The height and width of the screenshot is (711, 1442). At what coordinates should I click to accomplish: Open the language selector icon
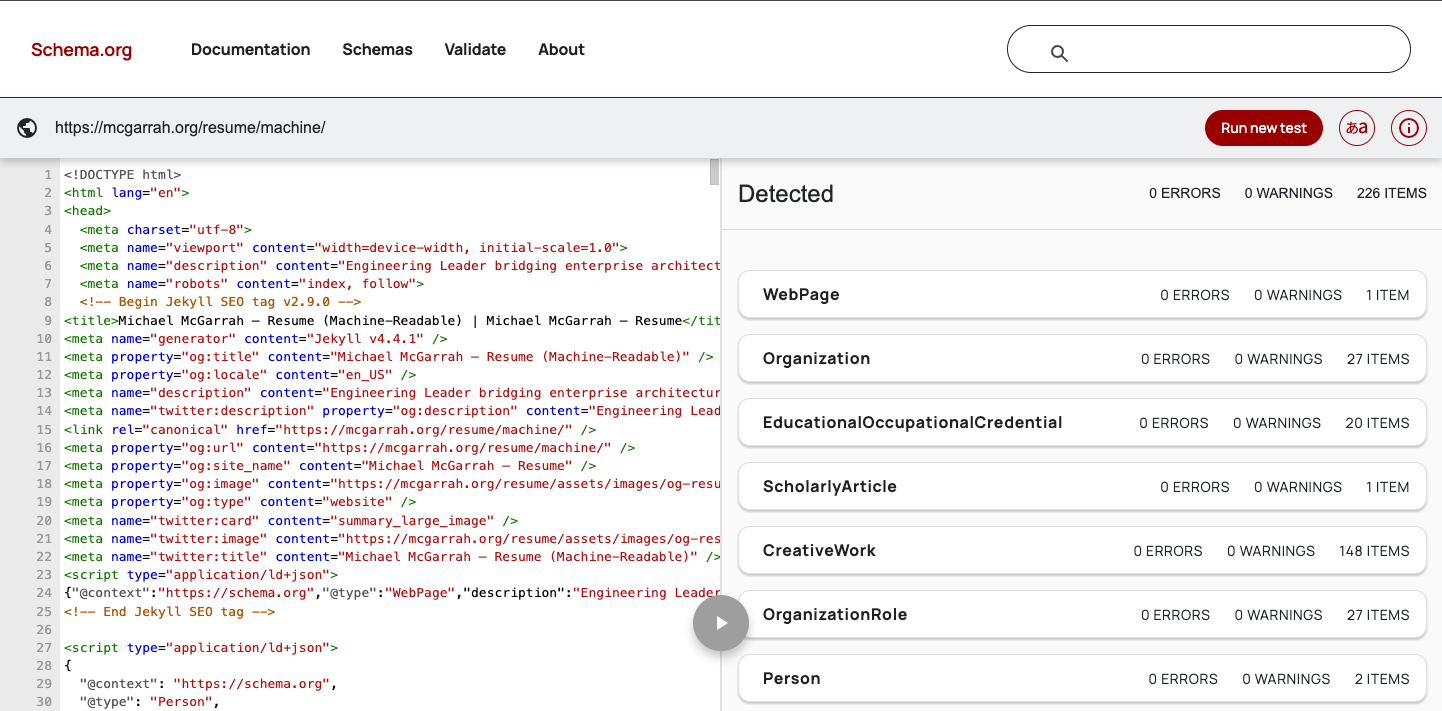tap(1357, 128)
